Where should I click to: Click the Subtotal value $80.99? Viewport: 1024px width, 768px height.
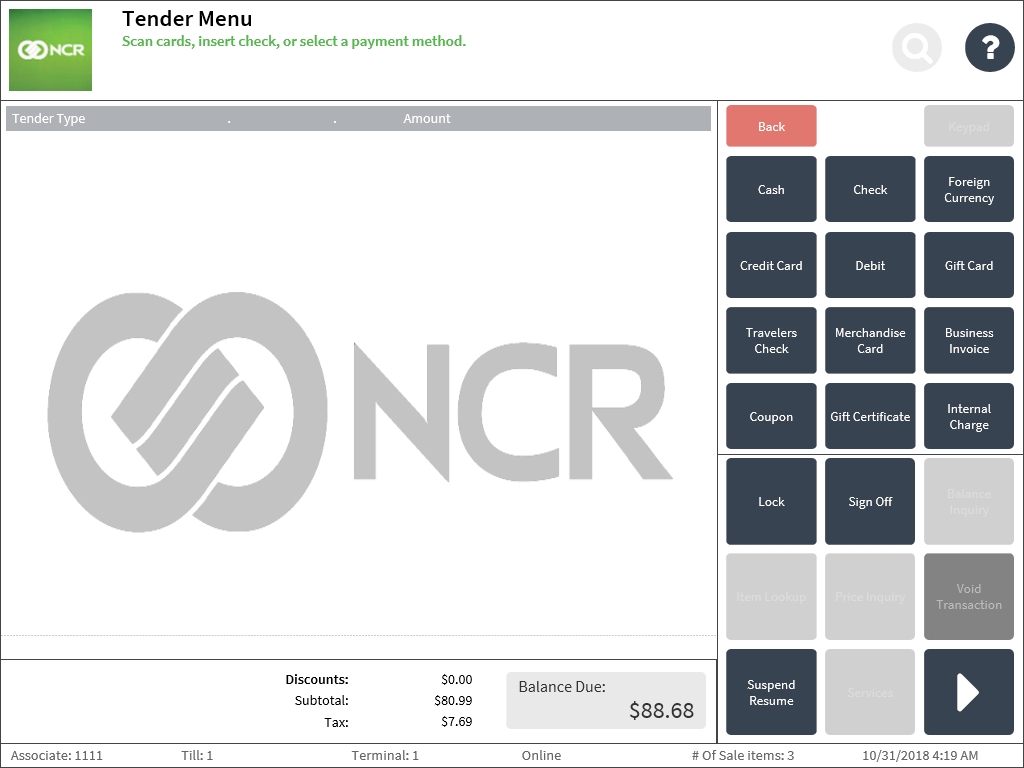(x=453, y=701)
